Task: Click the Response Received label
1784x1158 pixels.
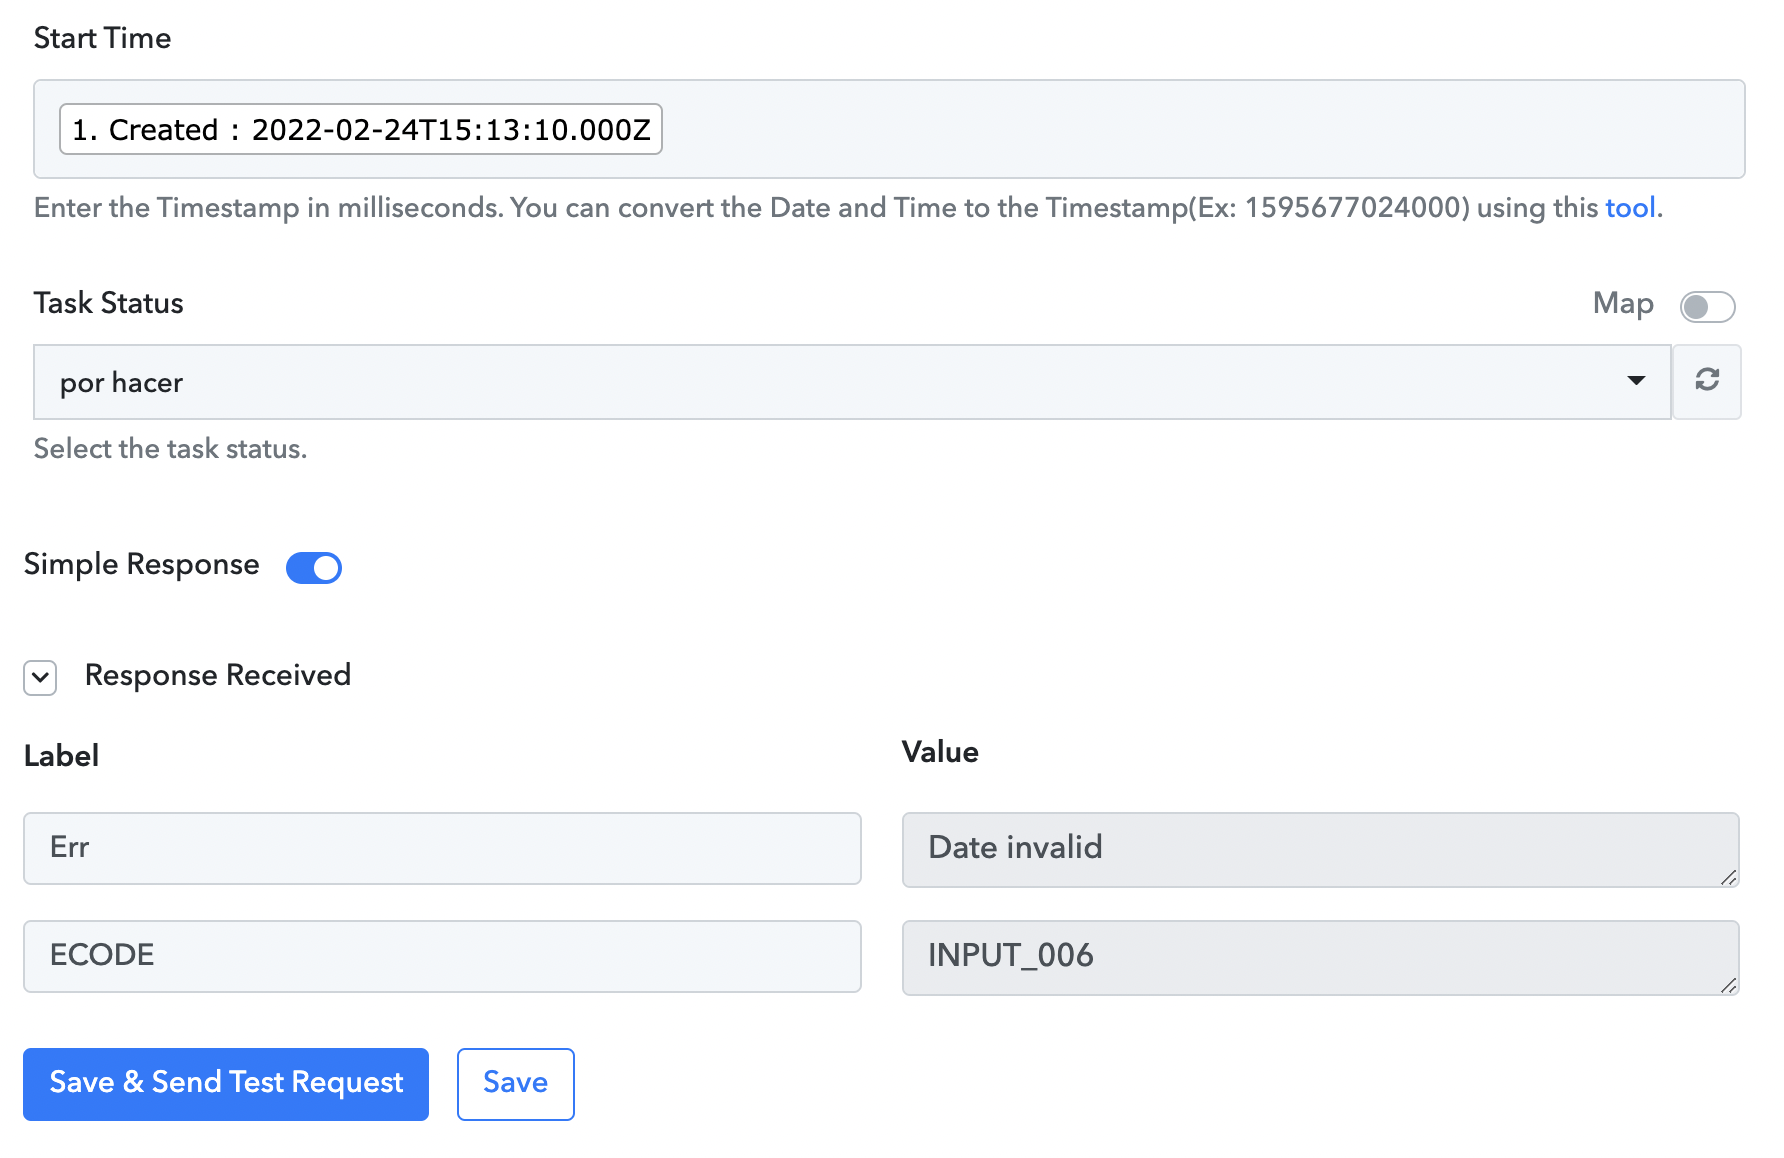Action: 218,675
